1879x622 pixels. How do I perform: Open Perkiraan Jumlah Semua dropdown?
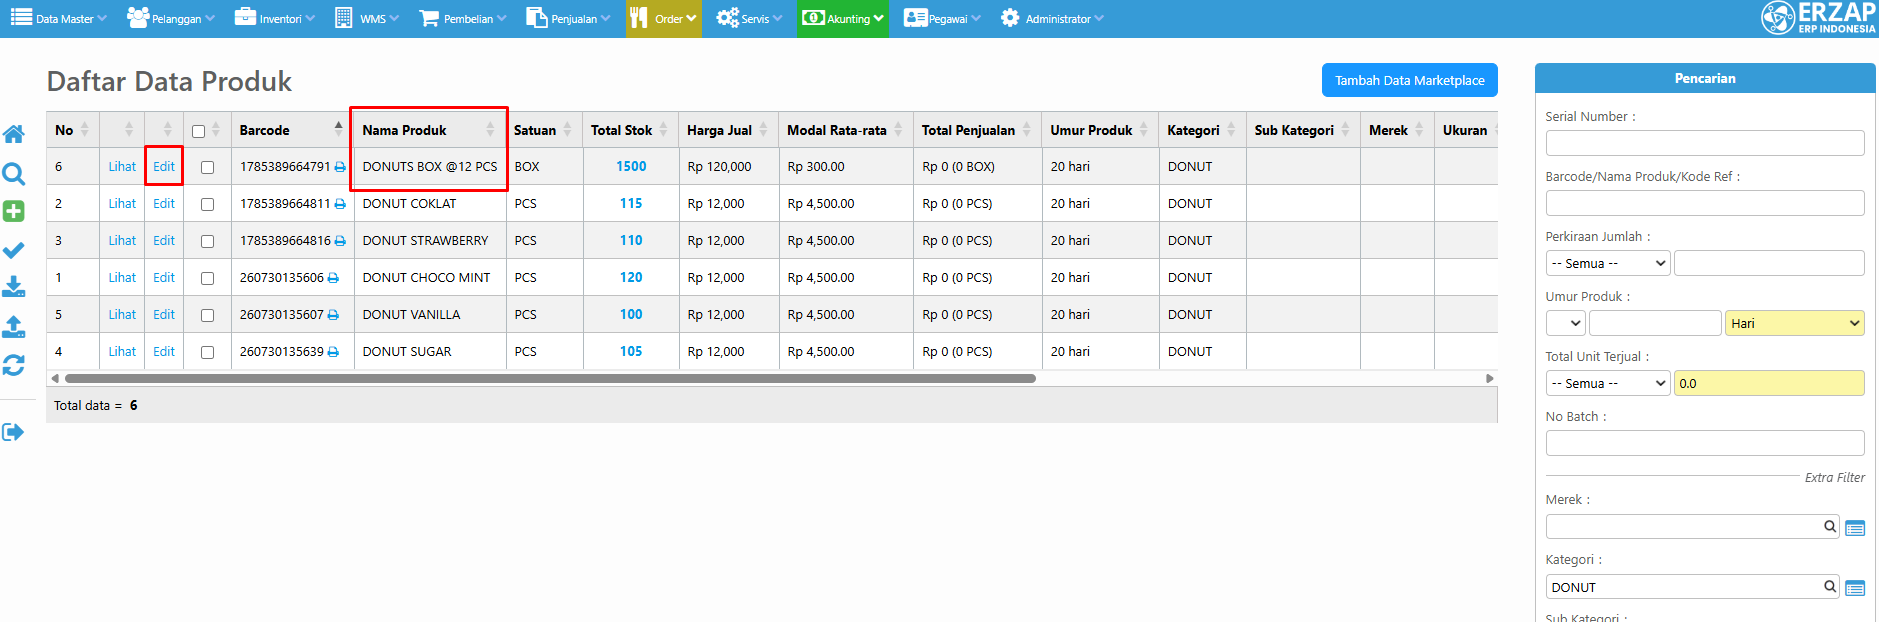point(1608,263)
